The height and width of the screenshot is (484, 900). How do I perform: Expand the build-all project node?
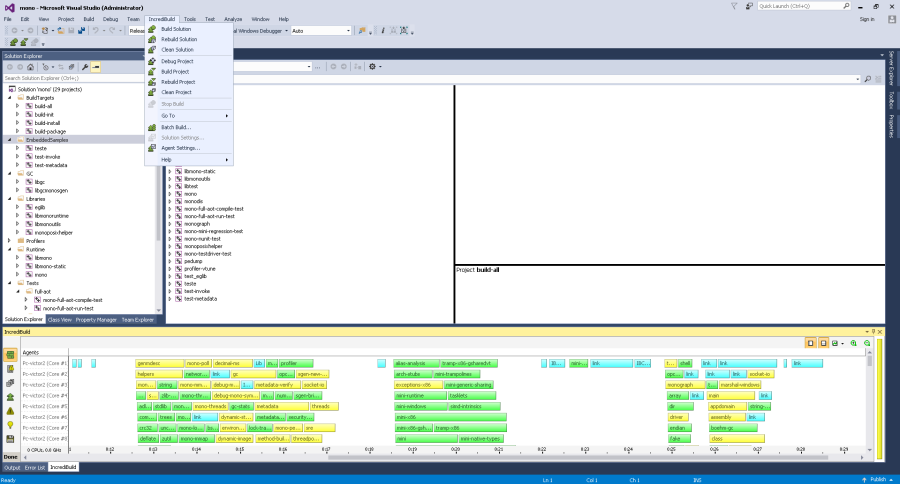tap(18, 106)
